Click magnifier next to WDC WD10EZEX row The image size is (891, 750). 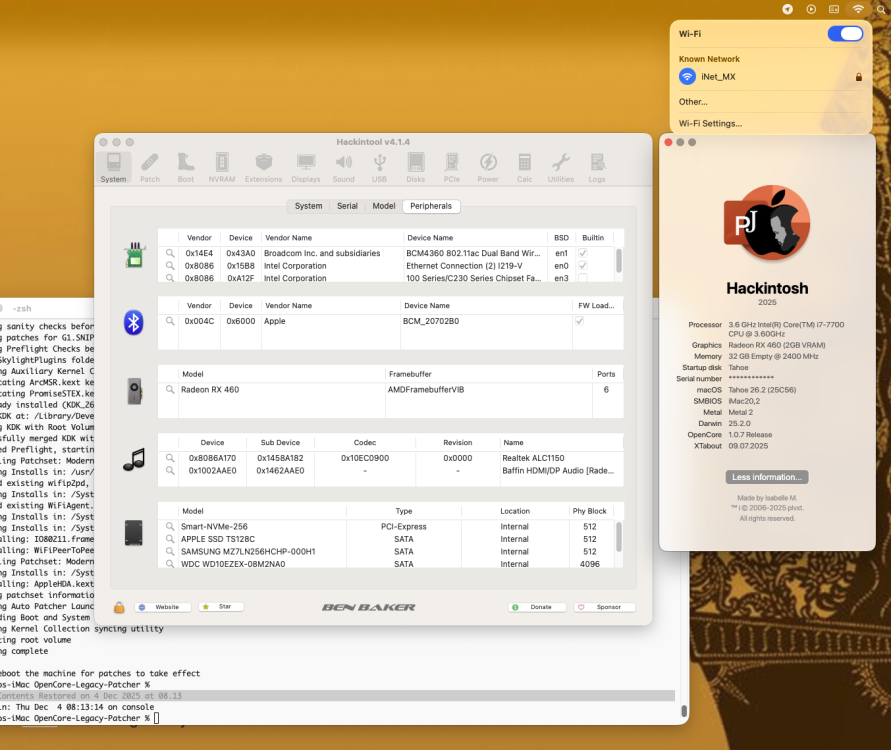[170, 564]
